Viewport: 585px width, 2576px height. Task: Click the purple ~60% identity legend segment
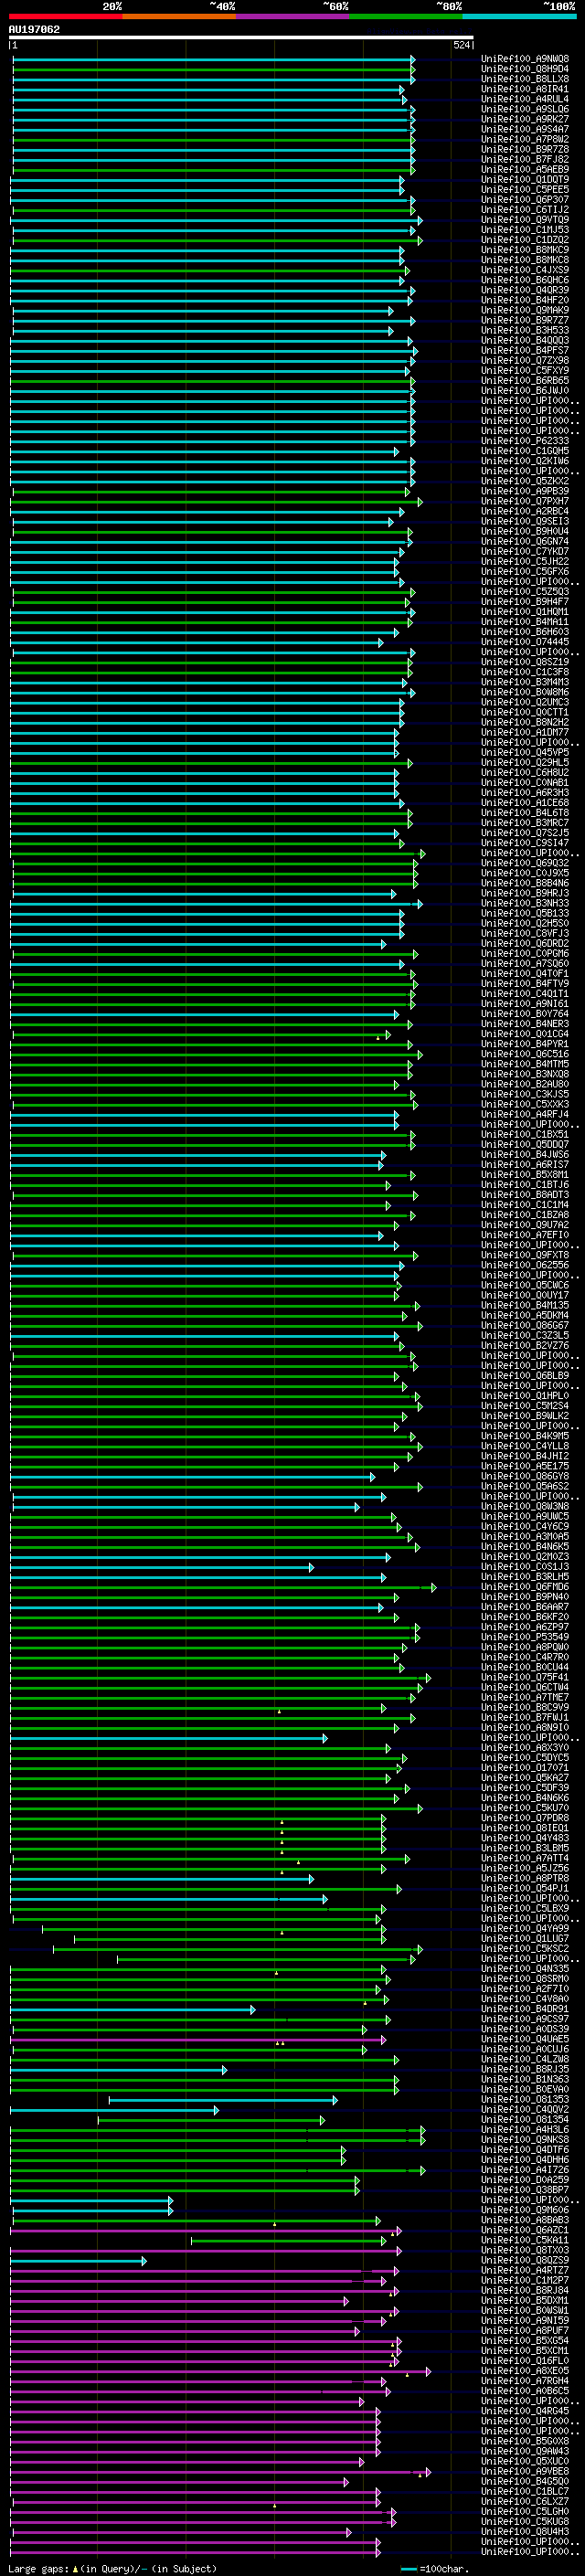(x=292, y=16)
